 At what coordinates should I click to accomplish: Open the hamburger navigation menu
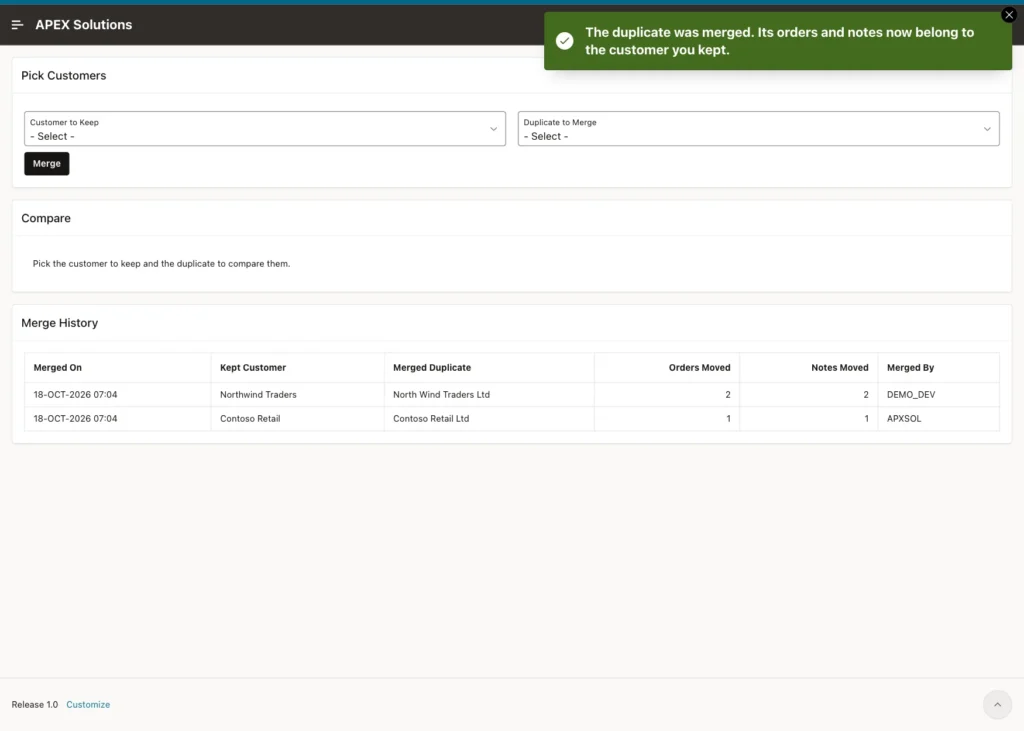click(18, 25)
